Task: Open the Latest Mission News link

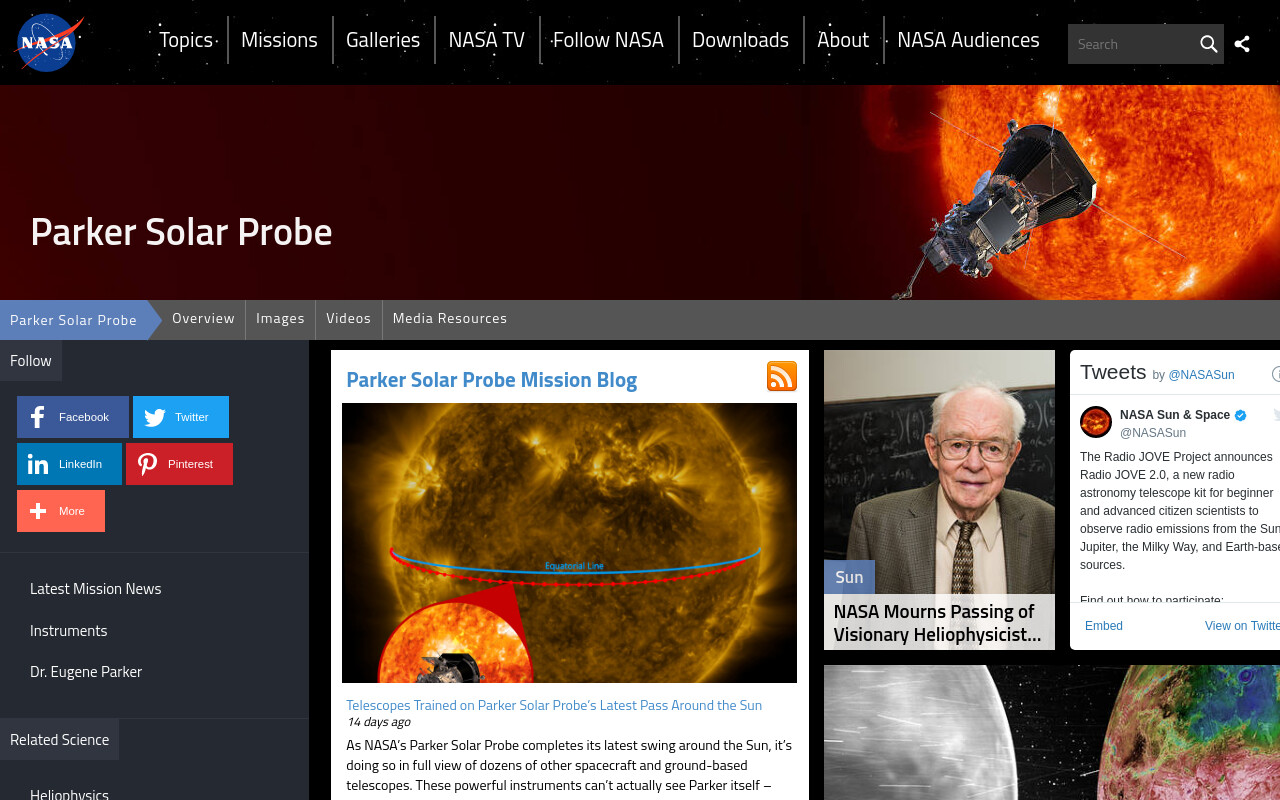Action: (96, 589)
